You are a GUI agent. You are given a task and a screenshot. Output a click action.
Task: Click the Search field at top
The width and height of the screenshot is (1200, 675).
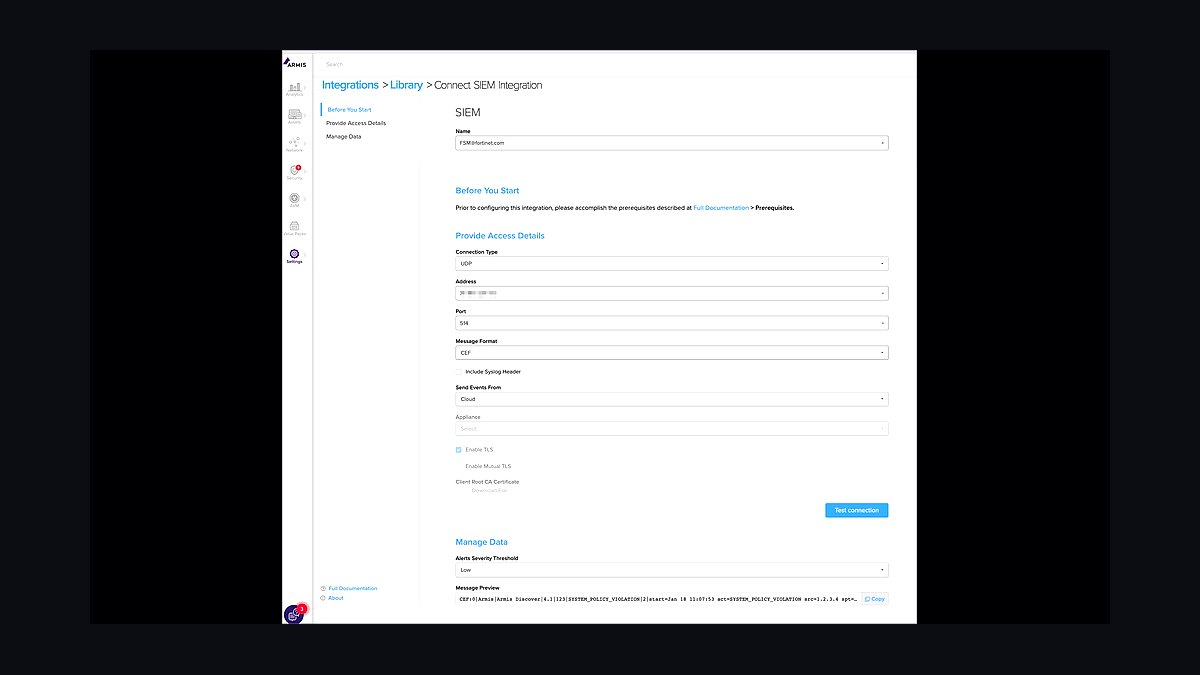pos(334,64)
